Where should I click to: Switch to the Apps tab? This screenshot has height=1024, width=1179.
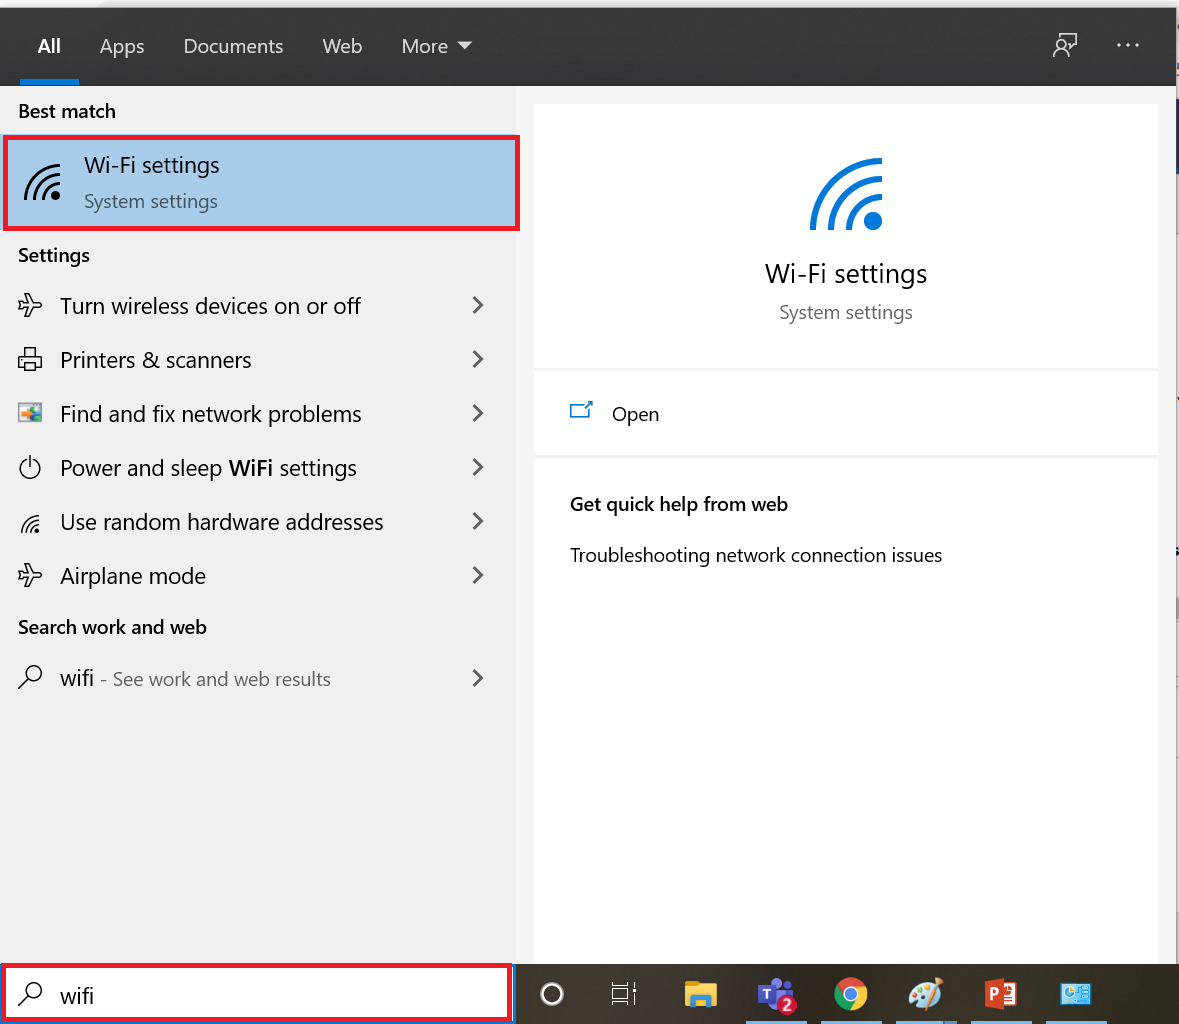(x=122, y=47)
